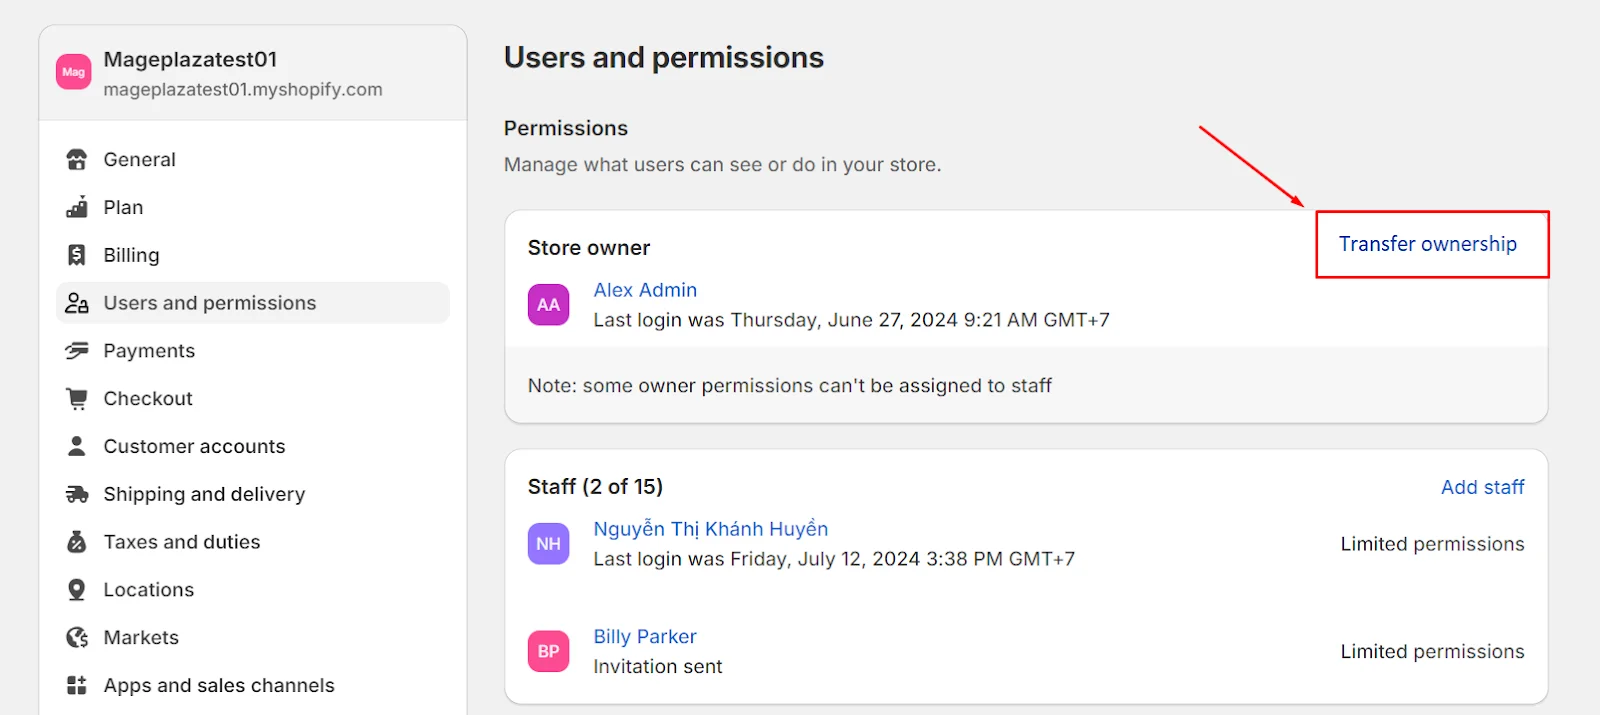Click the Plan chart icon
This screenshot has height=715, width=1600.
click(77, 208)
